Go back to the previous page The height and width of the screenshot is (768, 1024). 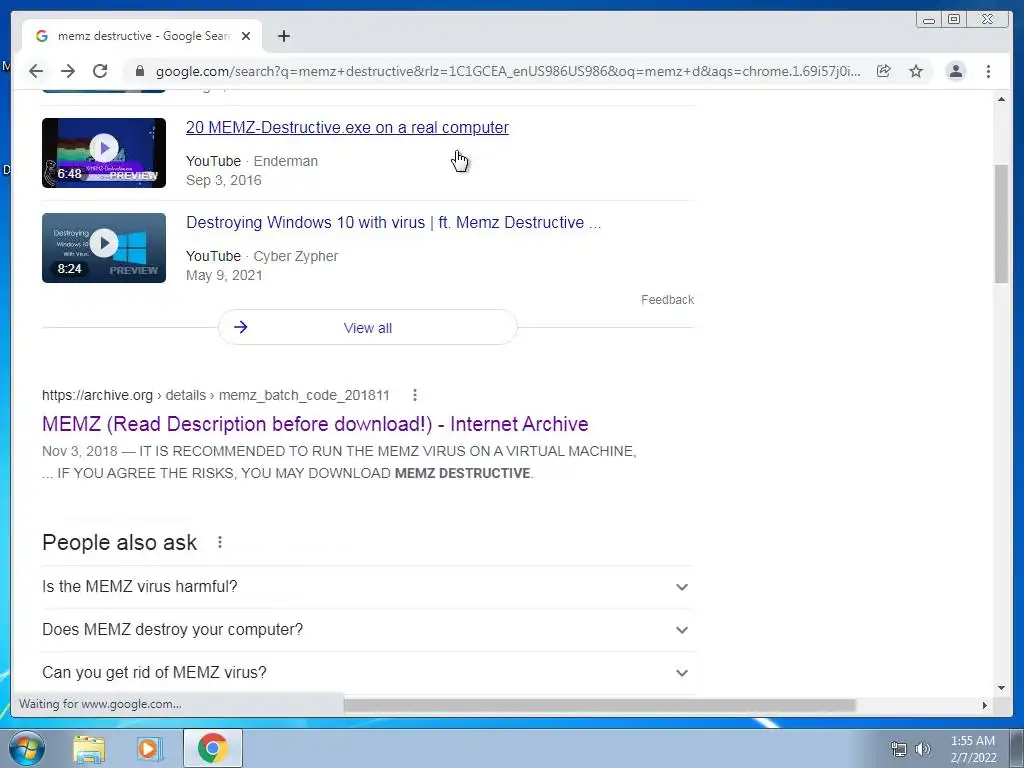pos(36,71)
